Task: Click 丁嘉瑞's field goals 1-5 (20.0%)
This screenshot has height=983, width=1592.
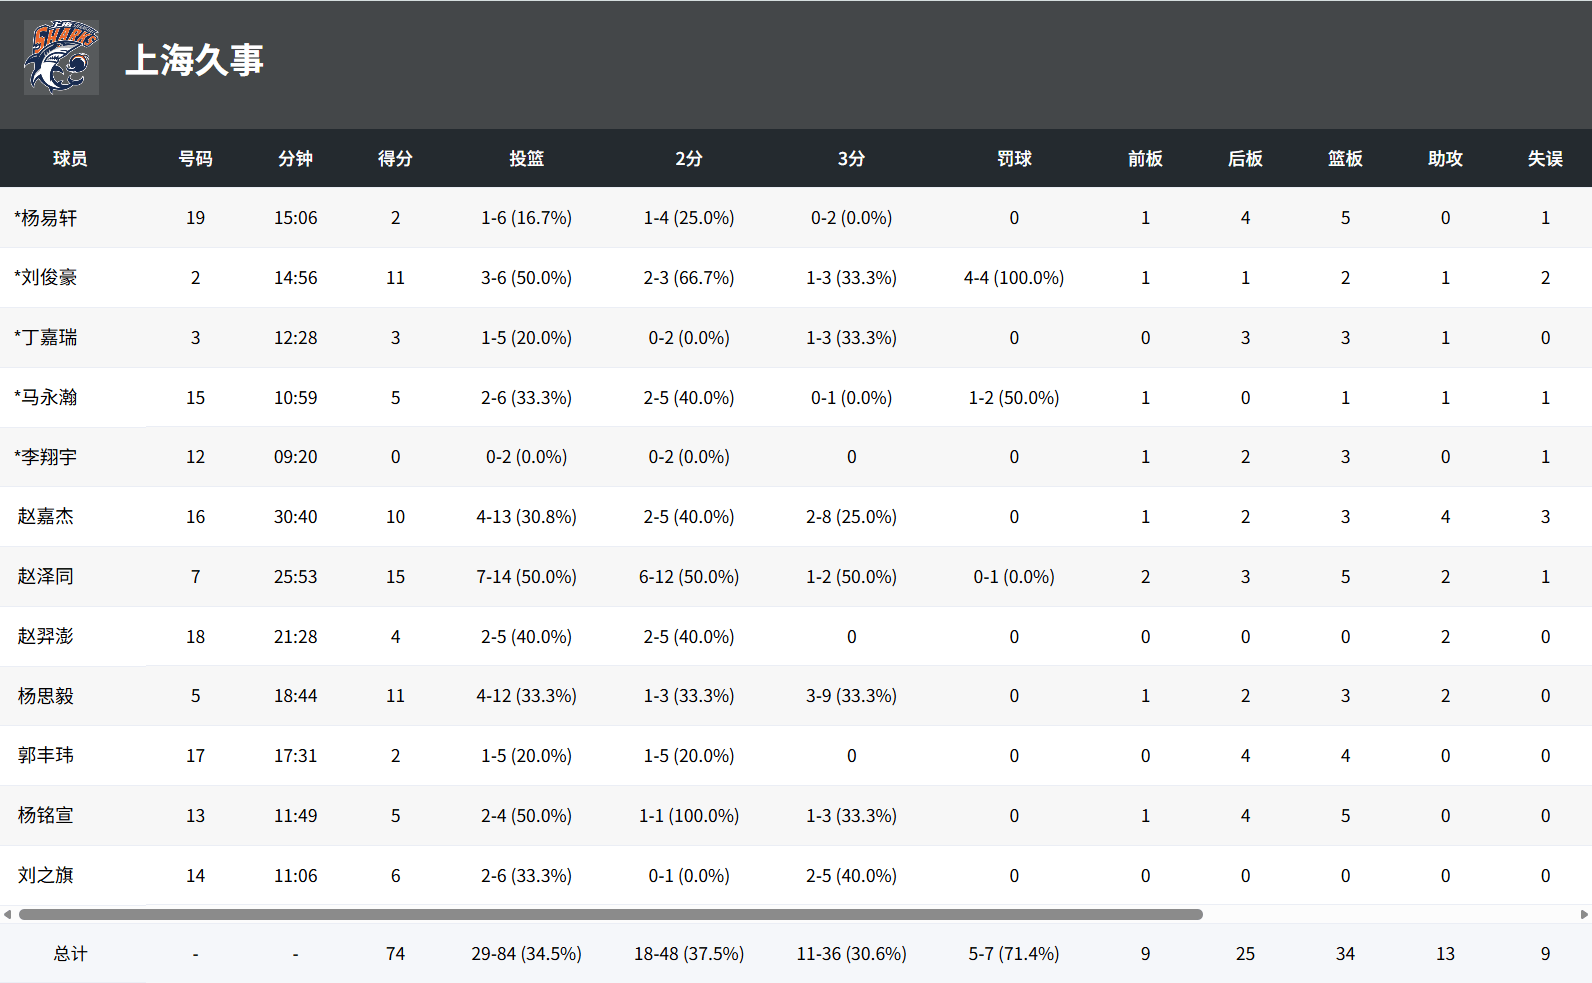Action: pyautogui.click(x=526, y=338)
